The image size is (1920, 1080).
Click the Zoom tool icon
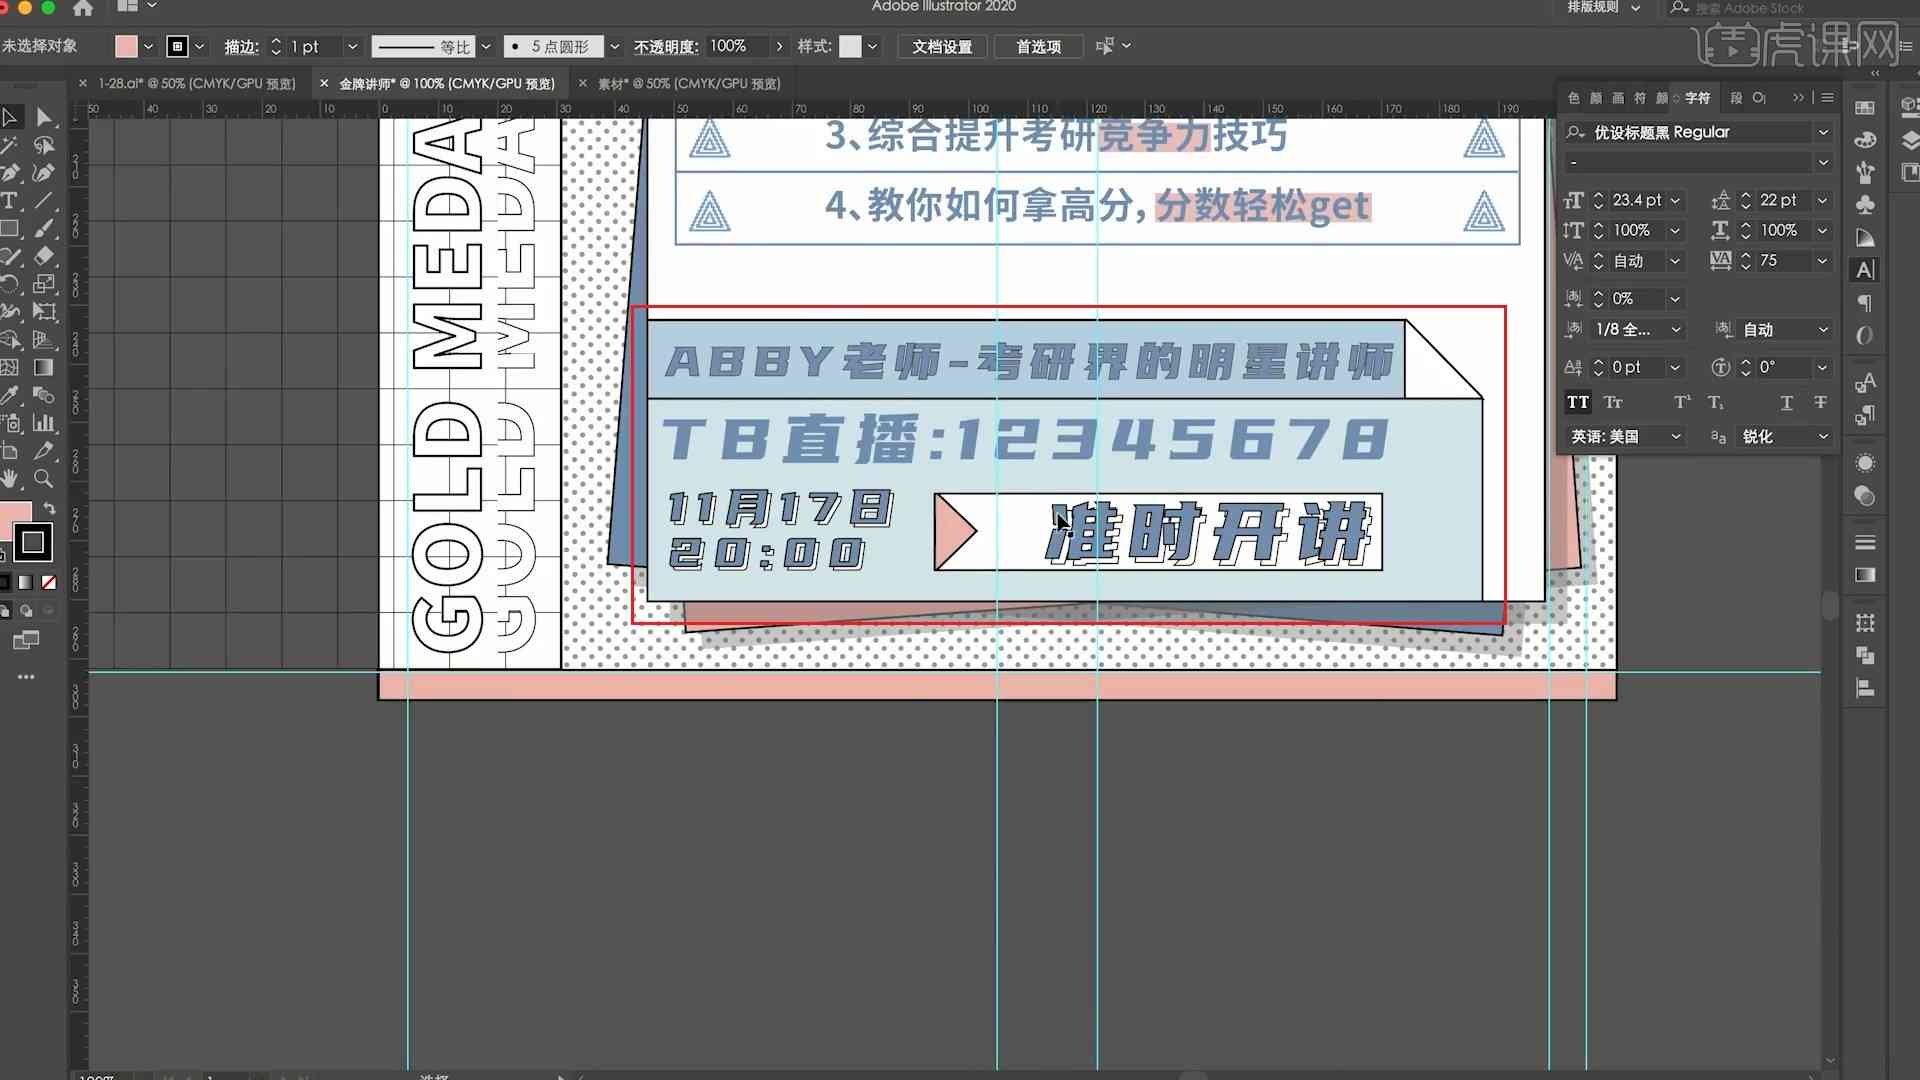(x=44, y=477)
